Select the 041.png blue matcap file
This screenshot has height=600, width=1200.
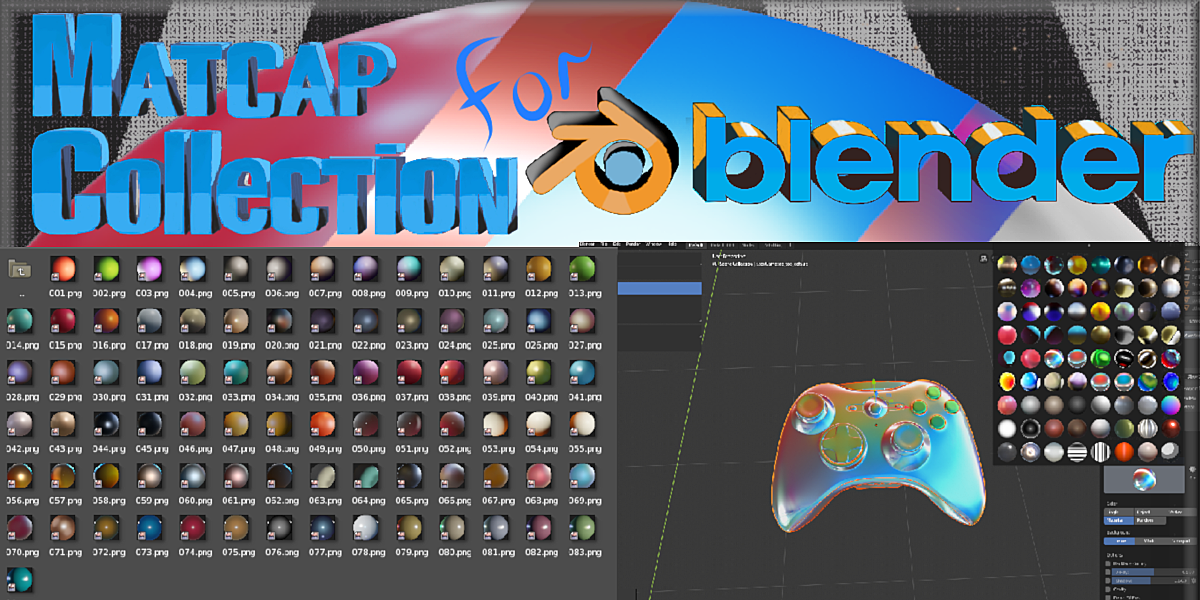(x=581, y=375)
